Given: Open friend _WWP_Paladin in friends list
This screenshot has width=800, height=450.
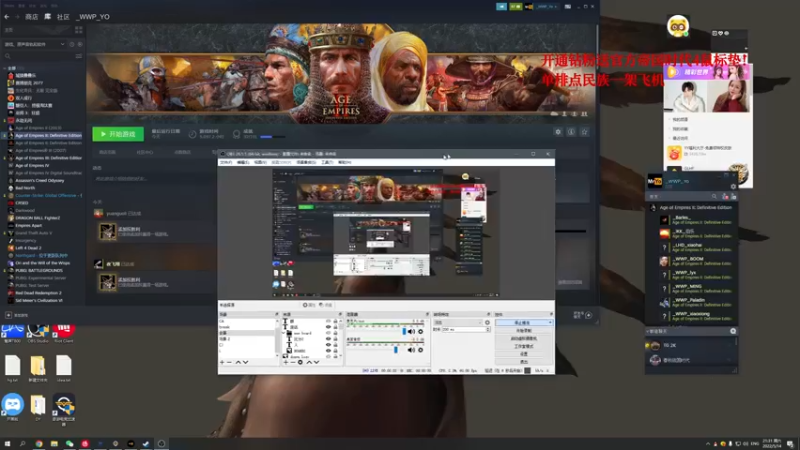Looking at the screenshot, I should pyautogui.click(x=696, y=303).
